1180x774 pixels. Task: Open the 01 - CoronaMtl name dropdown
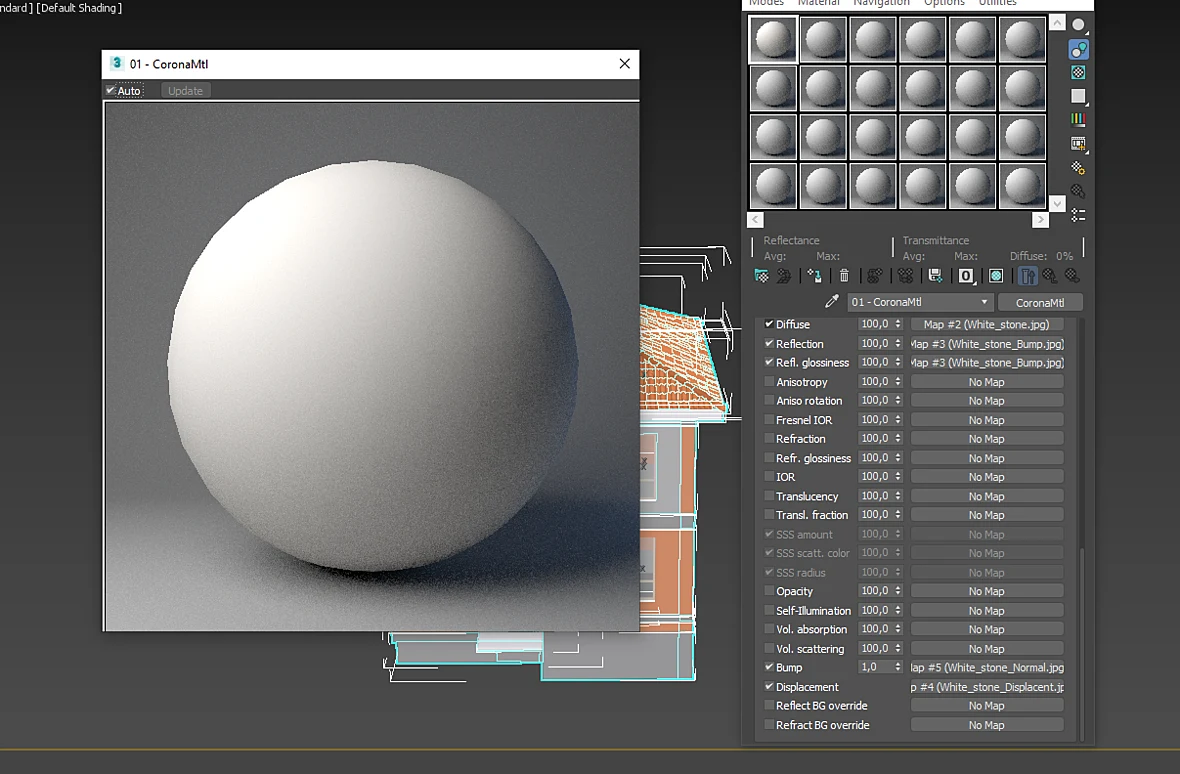coord(920,302)
